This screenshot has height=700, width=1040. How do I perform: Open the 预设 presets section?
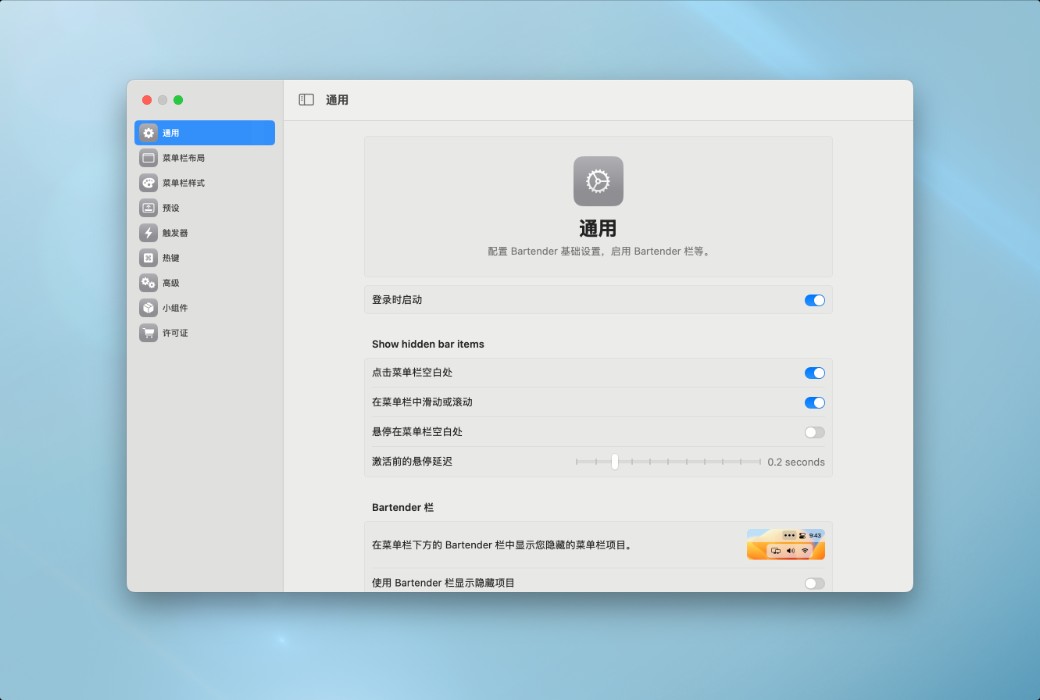[x=204, y=208]
